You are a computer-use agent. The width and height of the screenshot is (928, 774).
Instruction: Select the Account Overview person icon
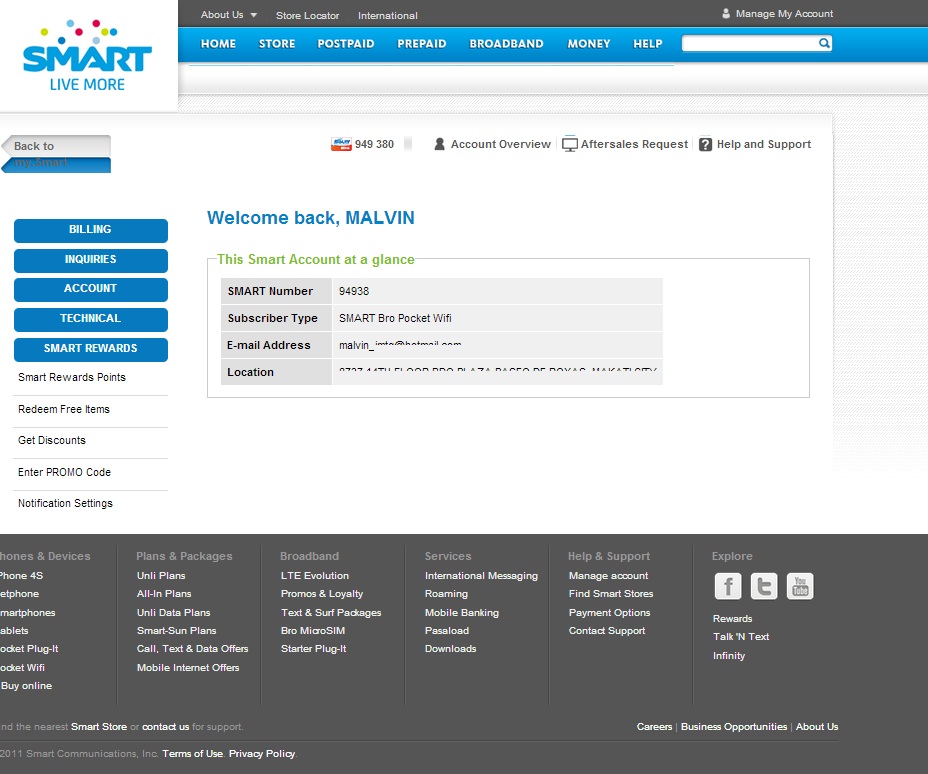[x=440, y=143]
